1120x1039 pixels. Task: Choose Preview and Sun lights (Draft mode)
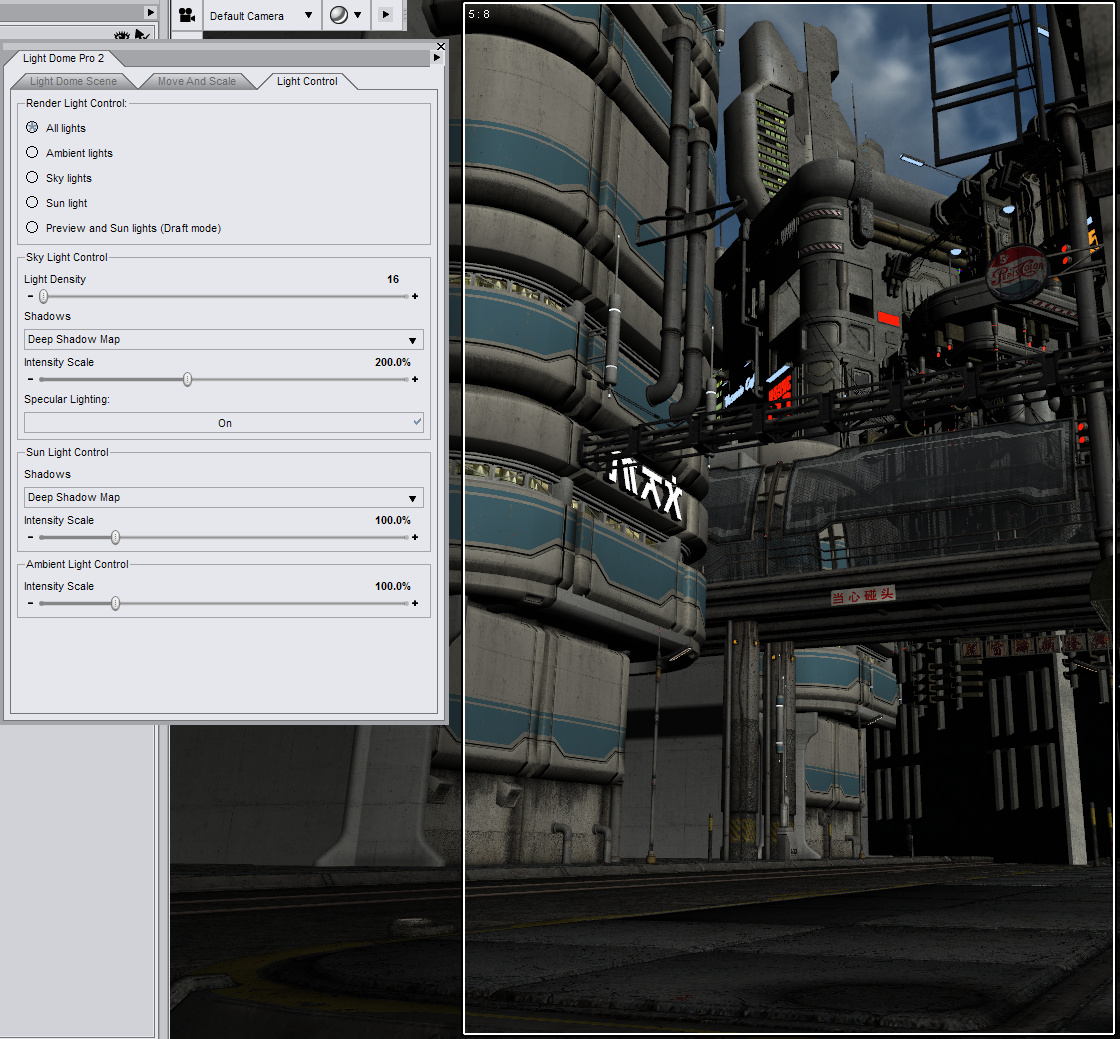pos(33,228)
